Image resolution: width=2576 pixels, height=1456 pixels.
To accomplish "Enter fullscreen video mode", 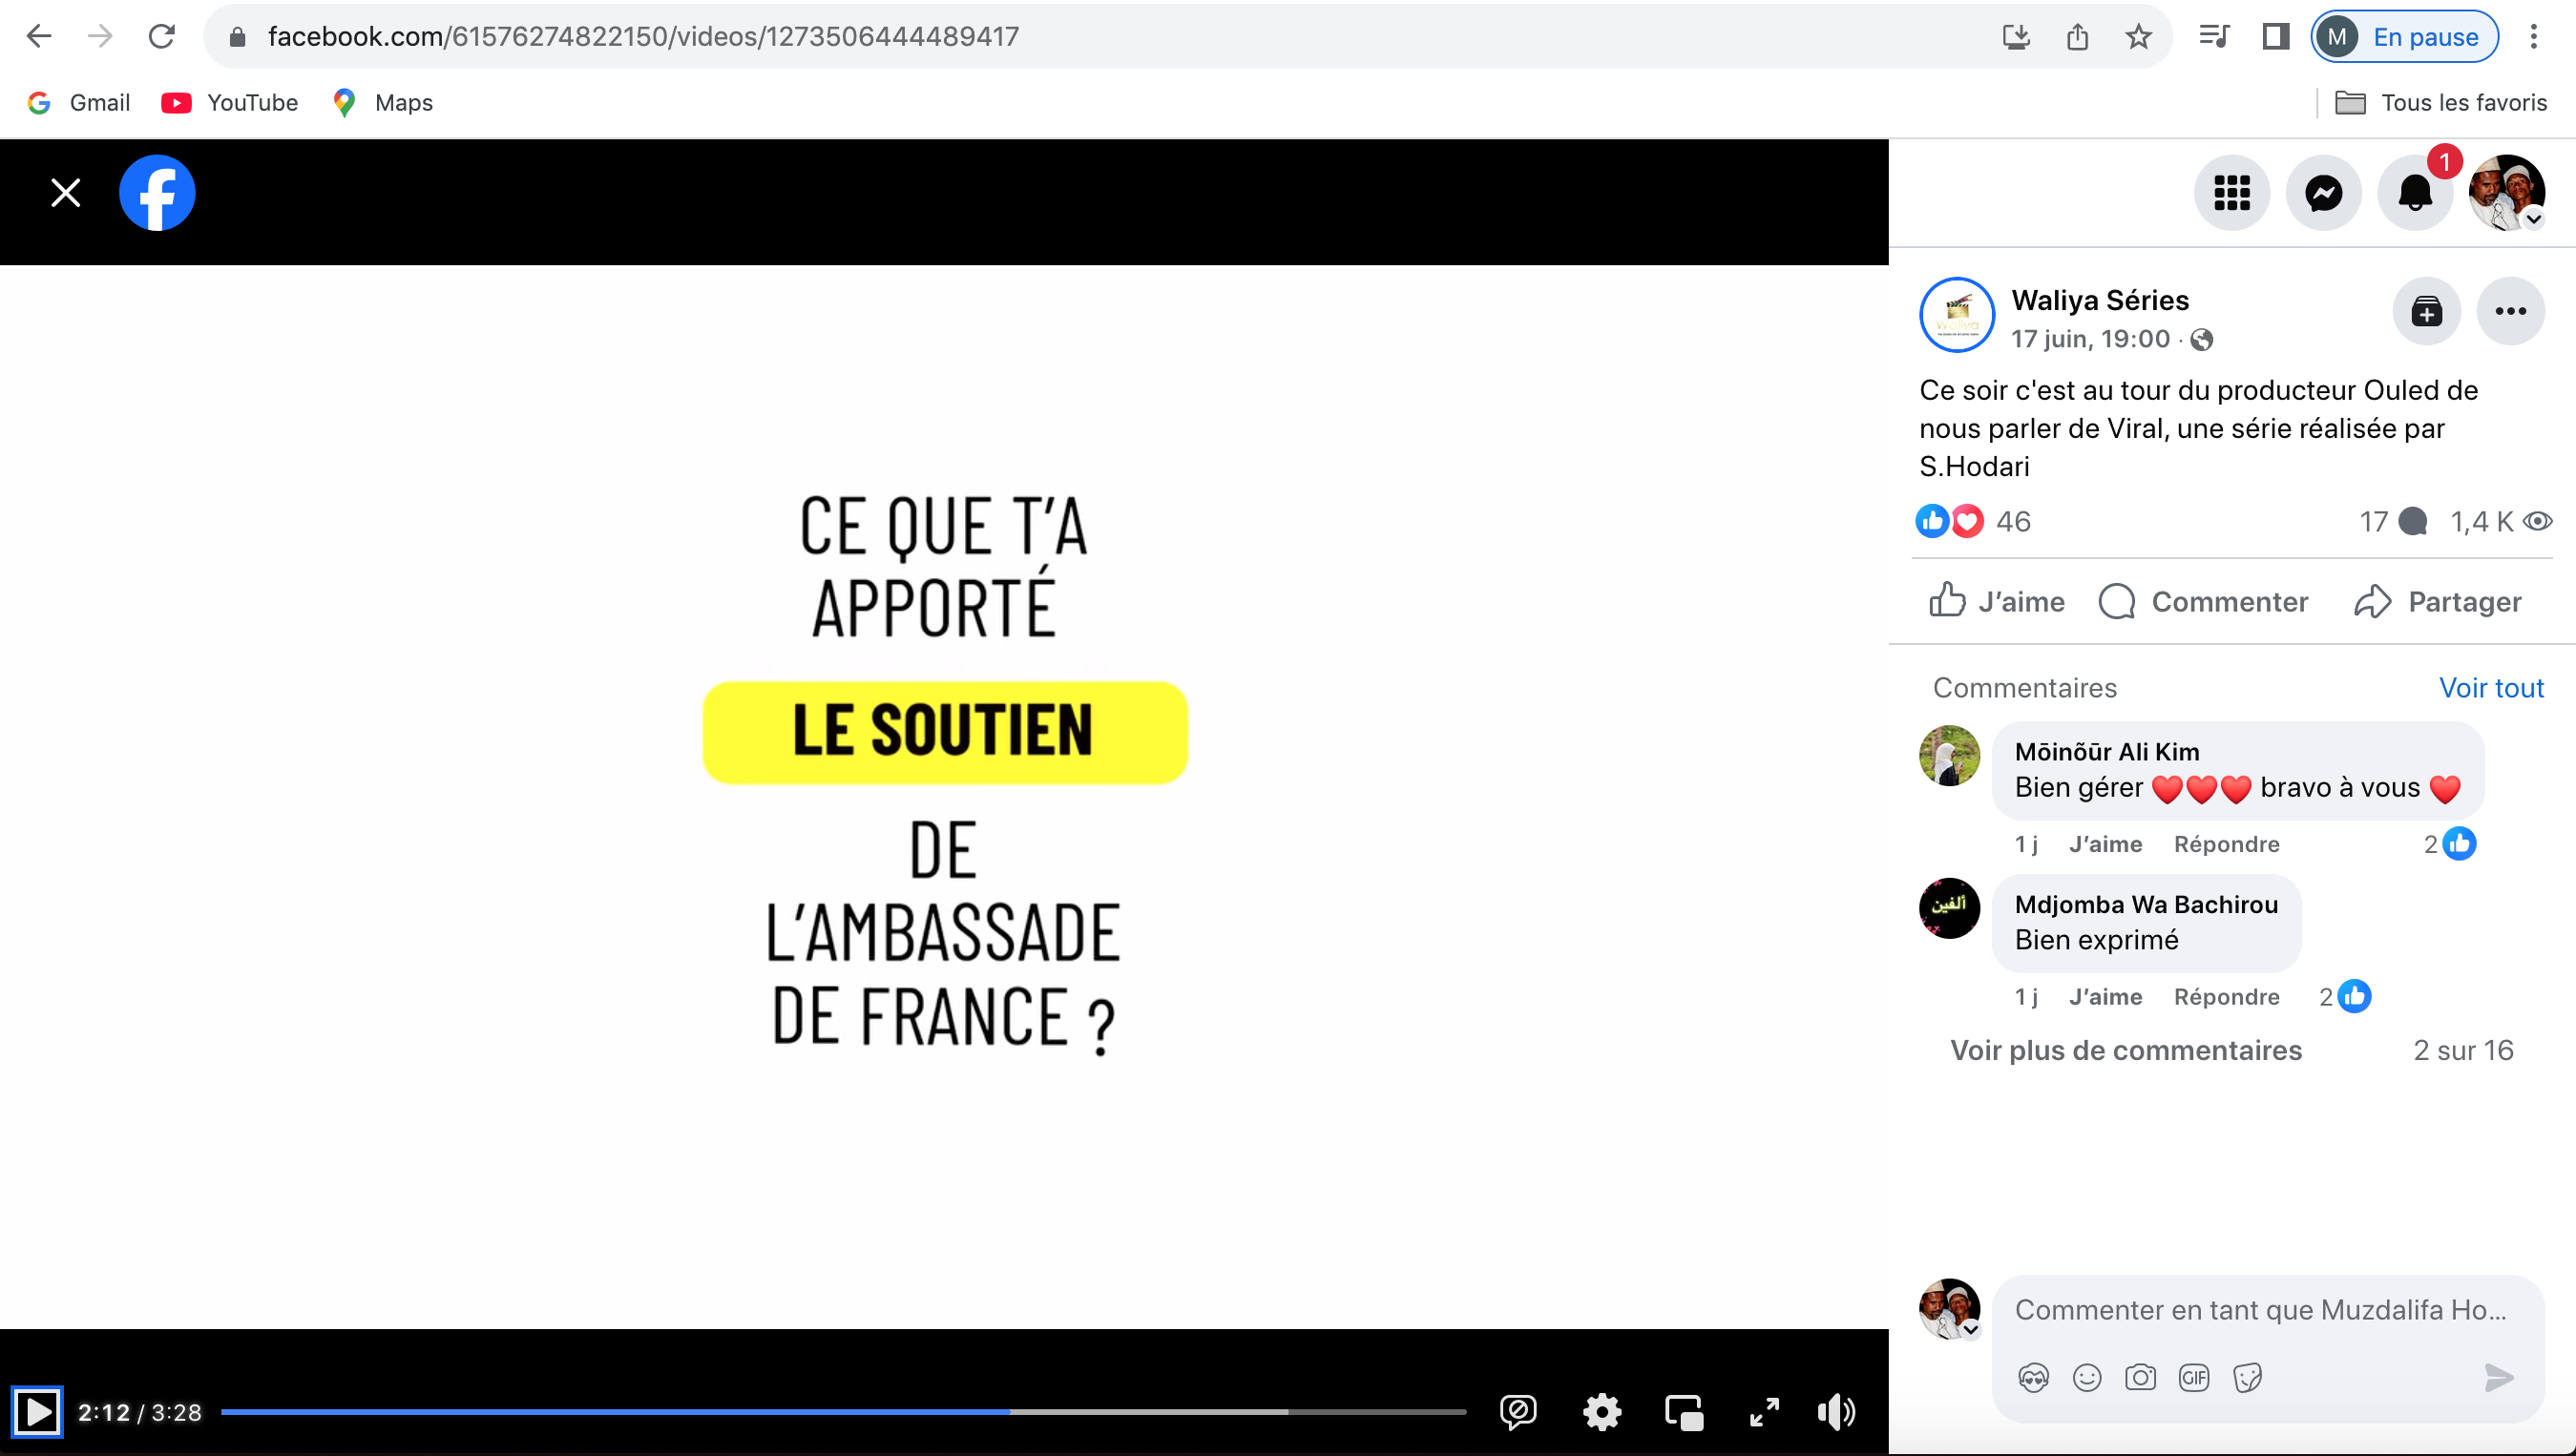I will click(1764, 1412).
